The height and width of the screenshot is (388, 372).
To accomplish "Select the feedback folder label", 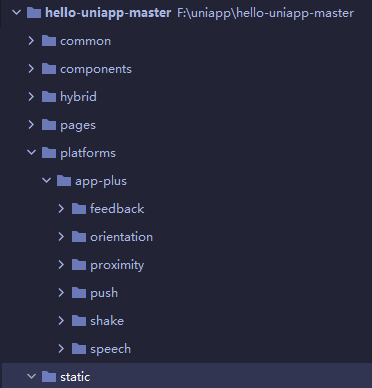I will (117, 209).
